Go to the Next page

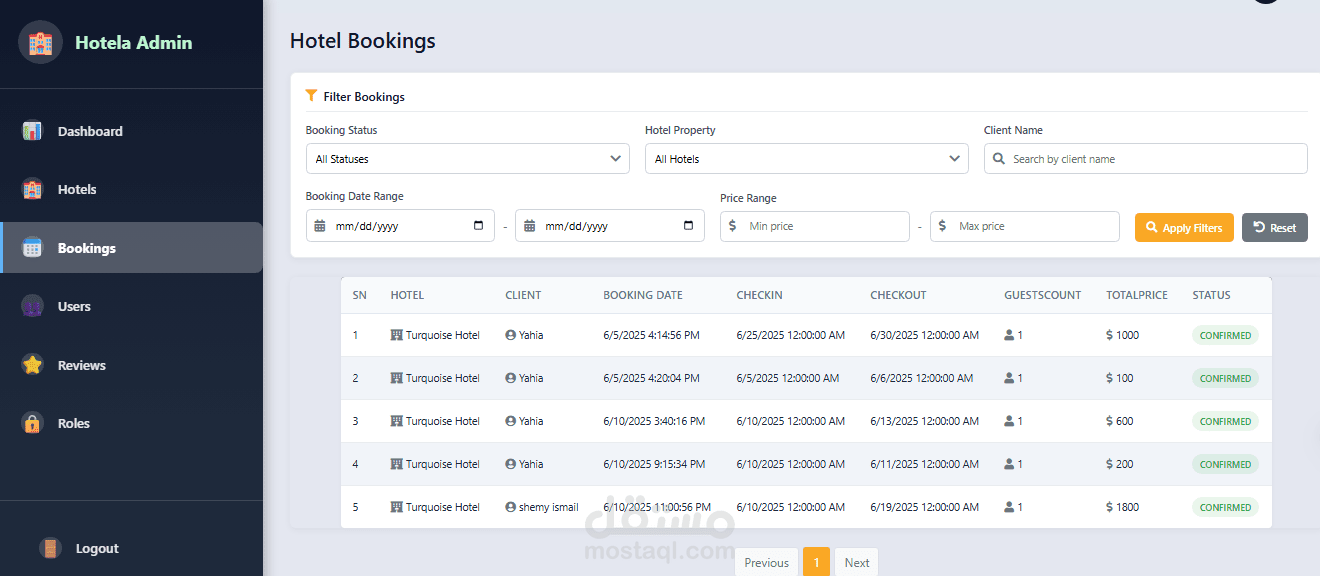click(x=856, y=562)
